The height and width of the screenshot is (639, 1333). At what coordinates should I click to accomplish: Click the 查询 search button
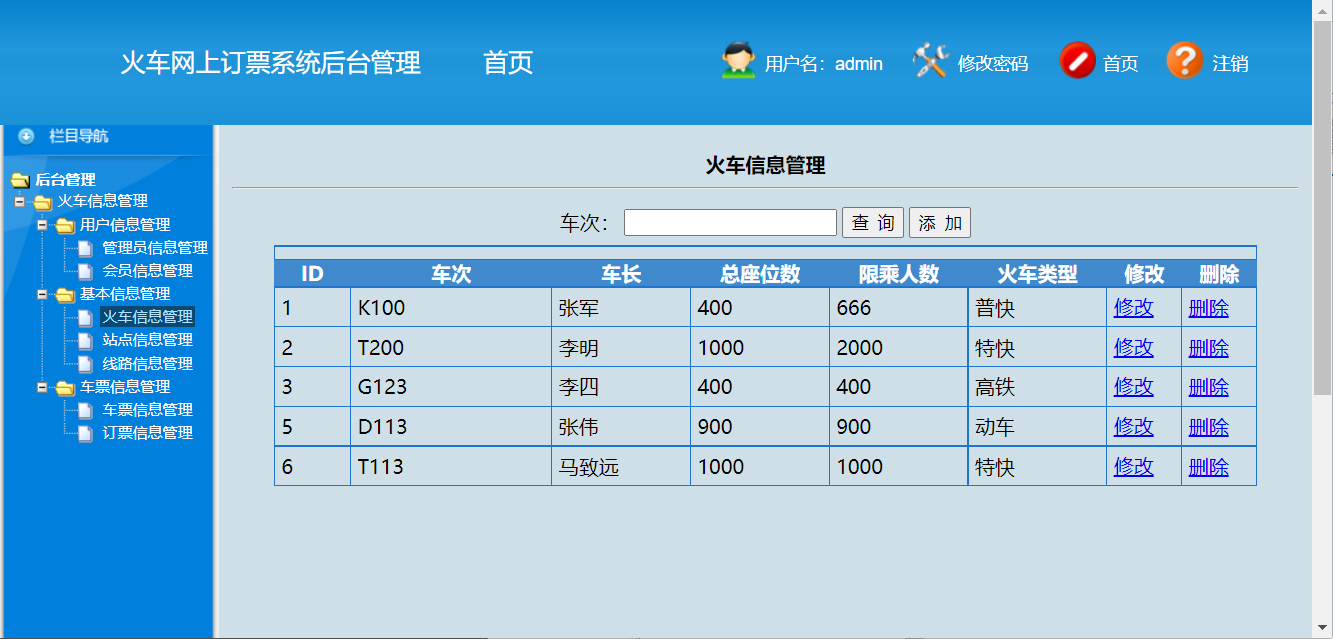872,222
